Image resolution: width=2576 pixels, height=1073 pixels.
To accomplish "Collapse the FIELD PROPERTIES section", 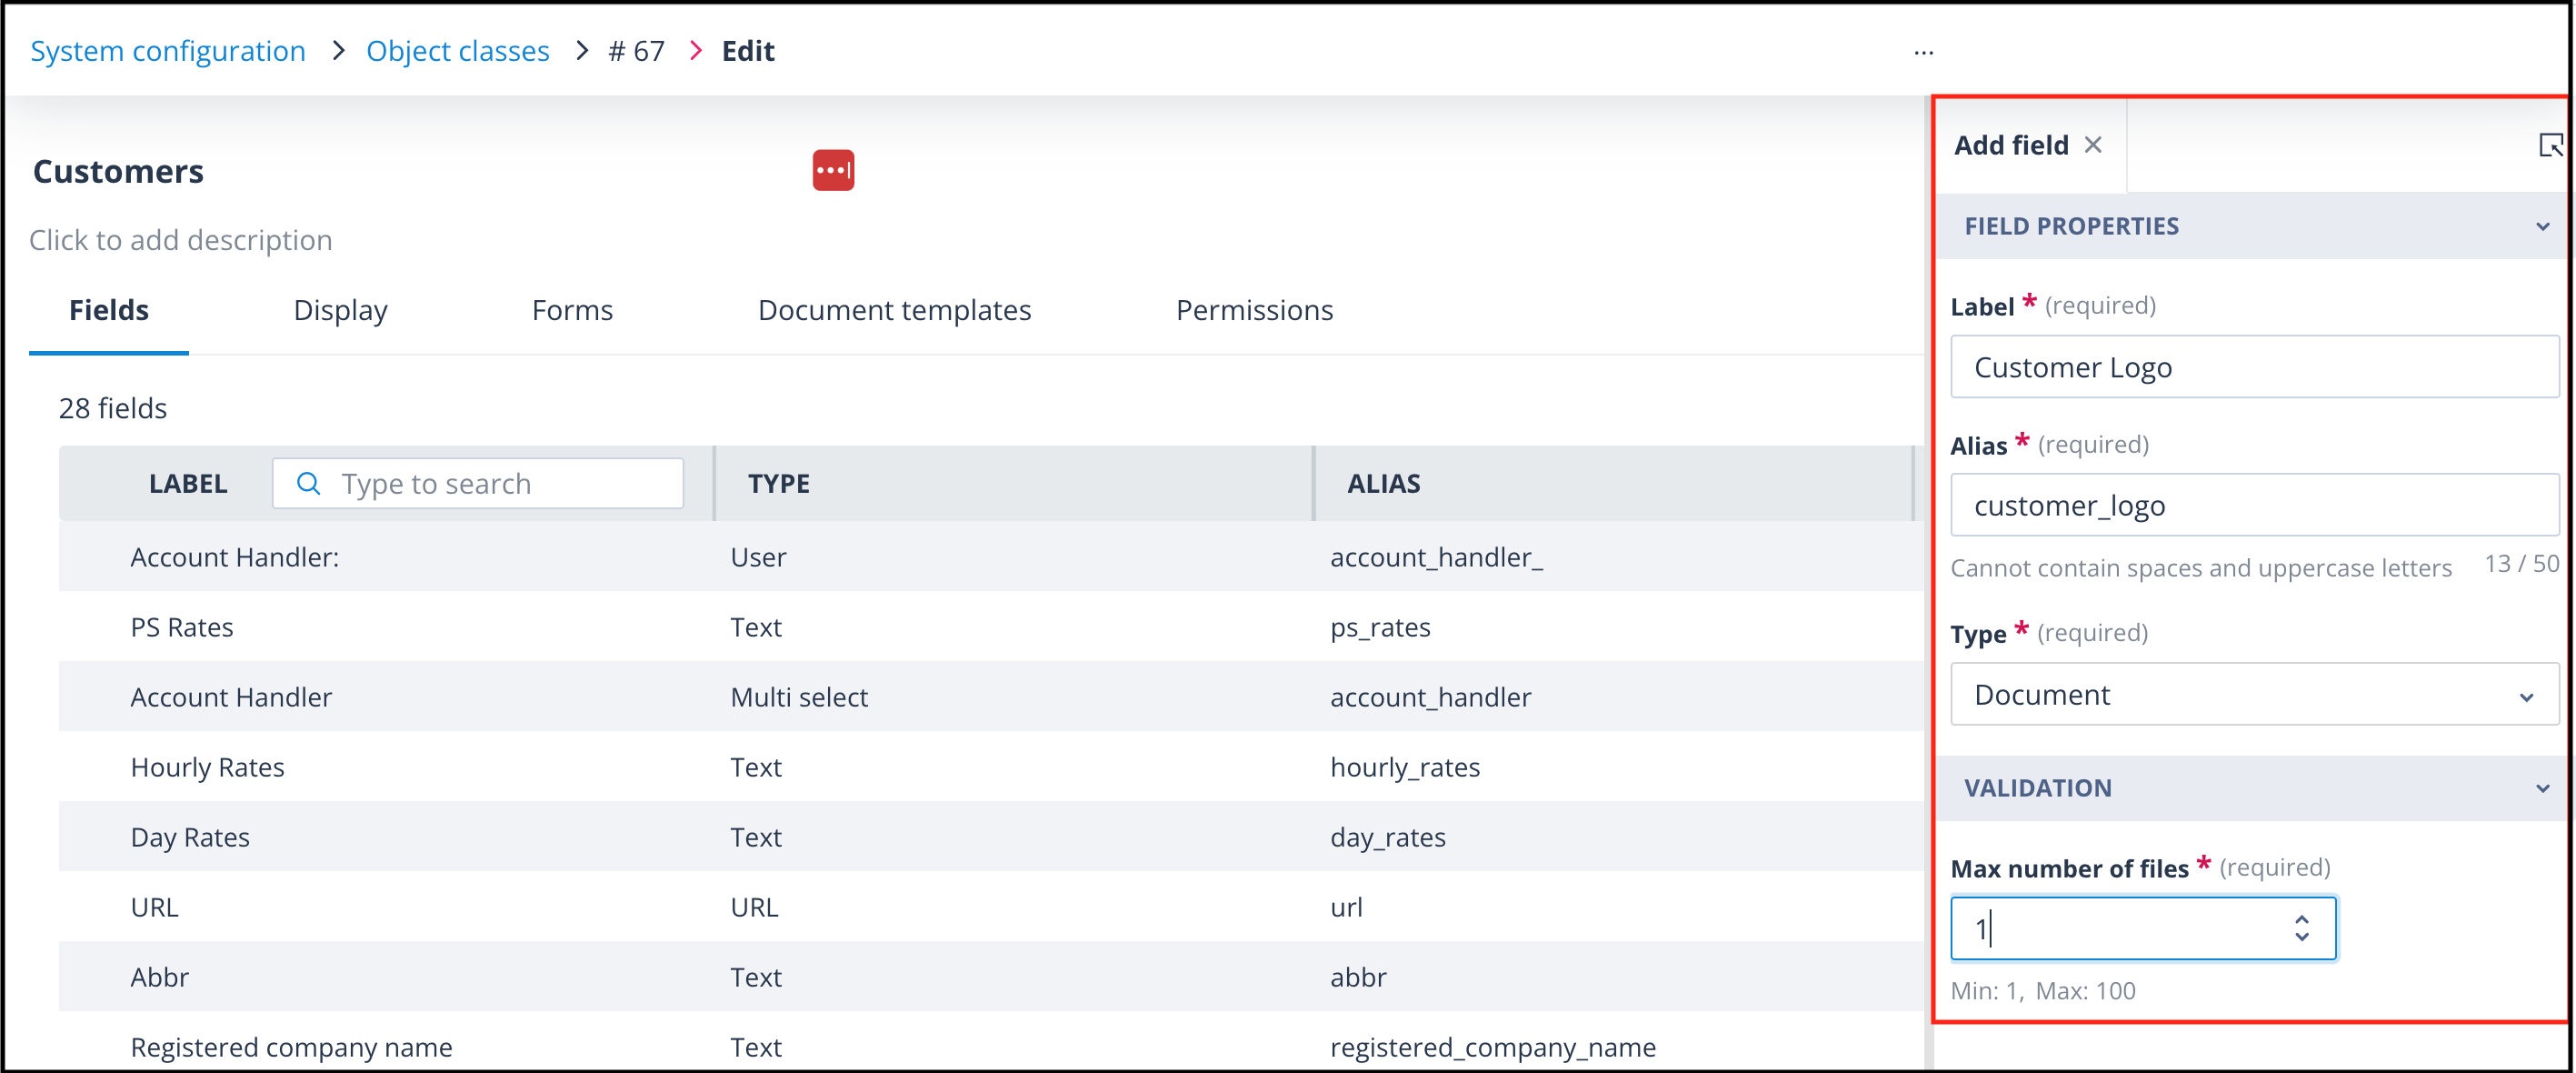I will [x=2542, y=227].
